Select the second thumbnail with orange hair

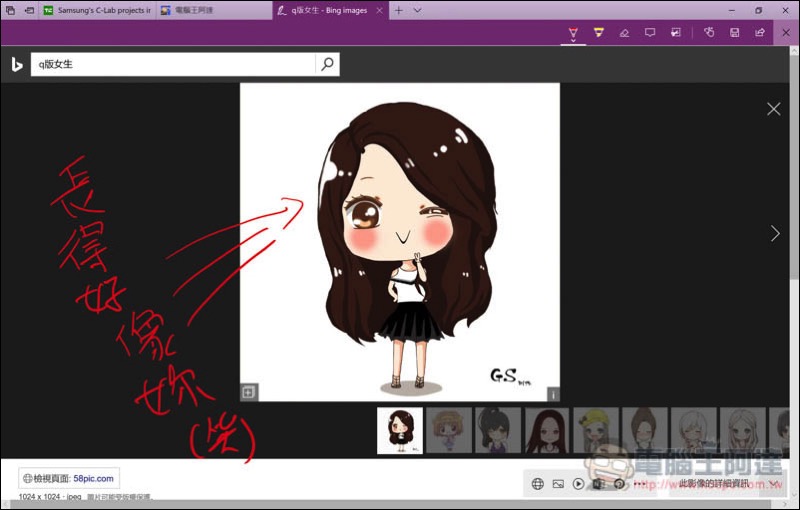click(x=448, y=430)
